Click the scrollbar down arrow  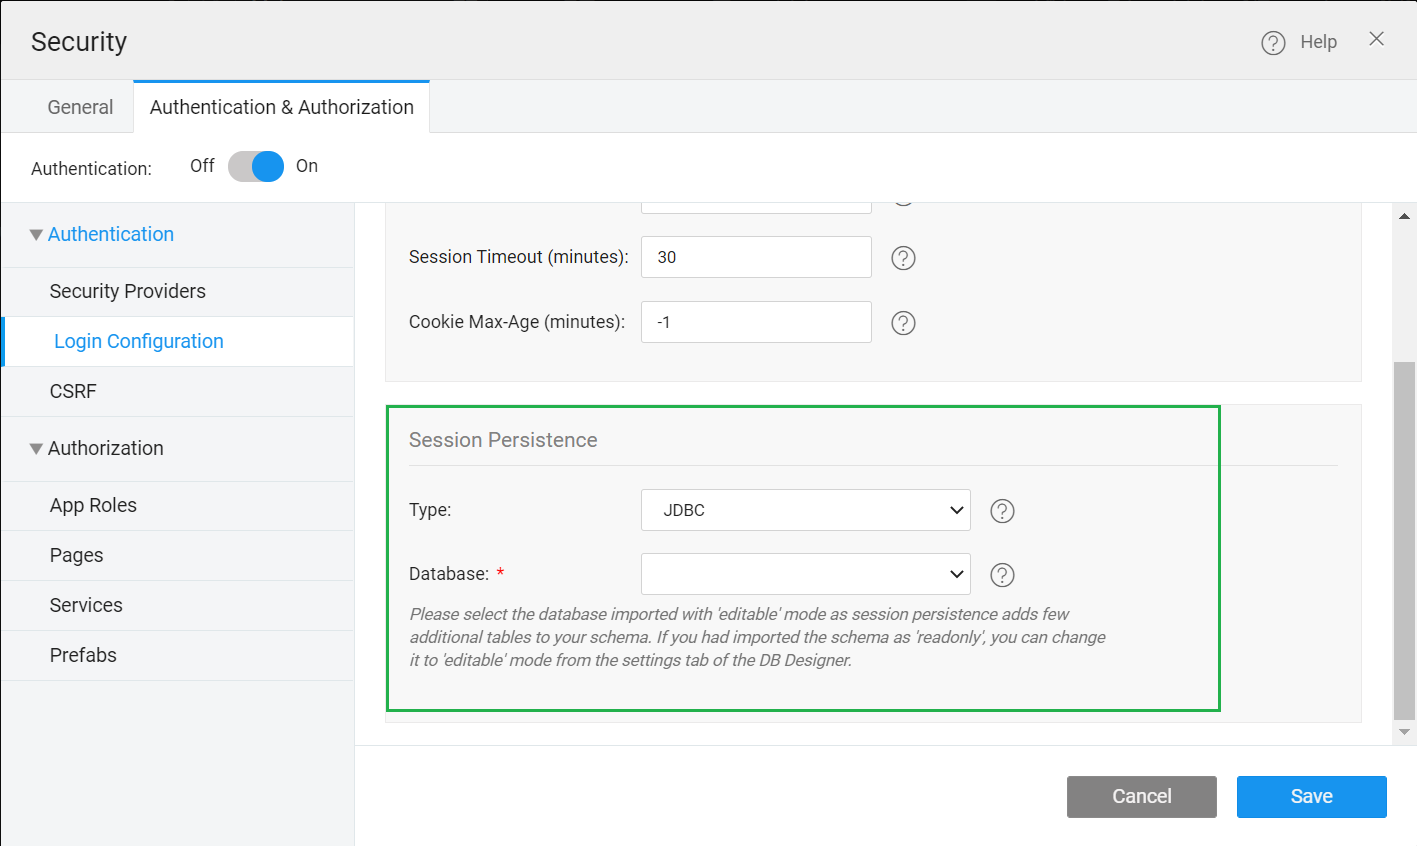[x=1404, y=731]
